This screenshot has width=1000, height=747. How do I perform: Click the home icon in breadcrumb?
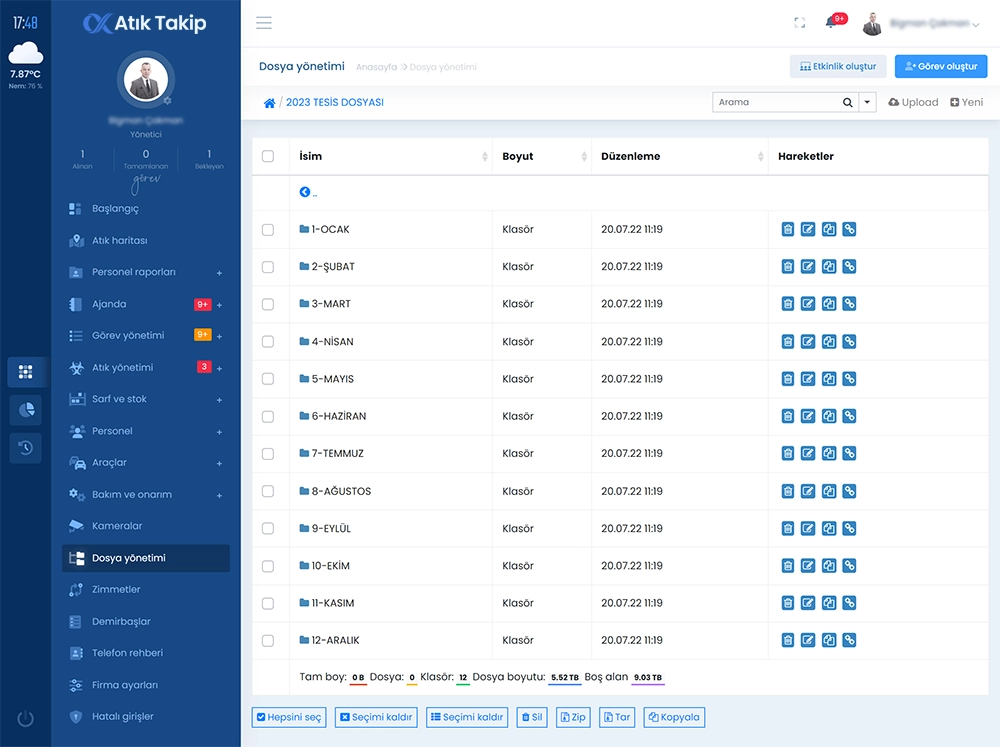[269, 103]
